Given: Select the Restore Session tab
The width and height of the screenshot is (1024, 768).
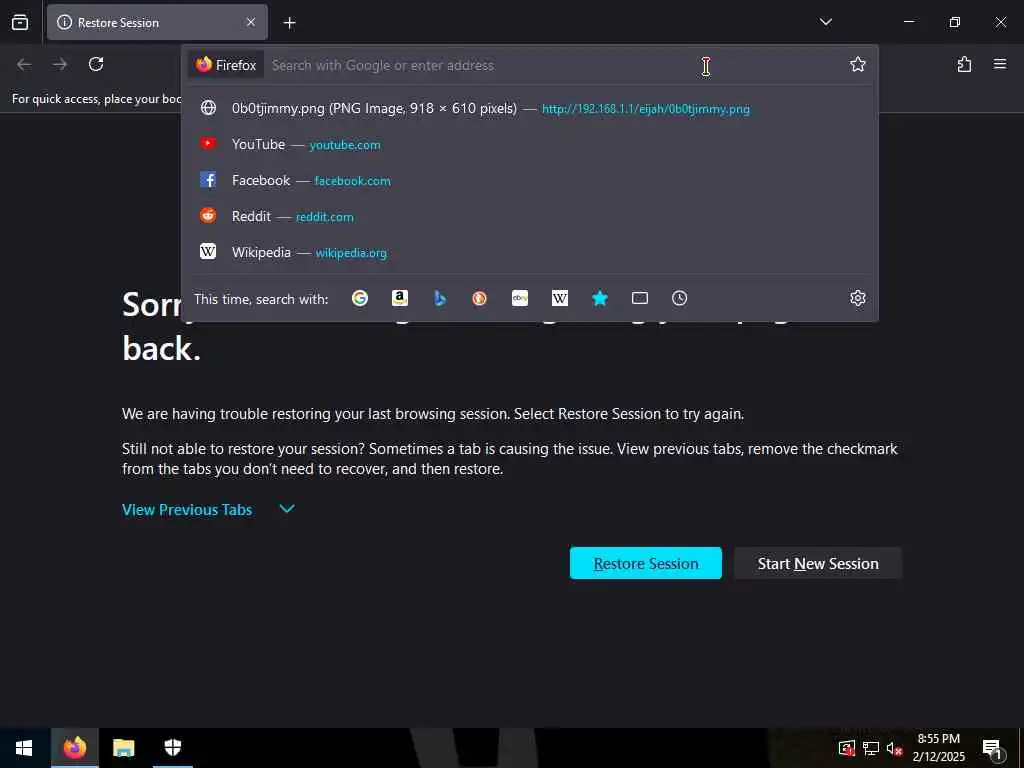Looking at the screenshot, I should (157, 22).
